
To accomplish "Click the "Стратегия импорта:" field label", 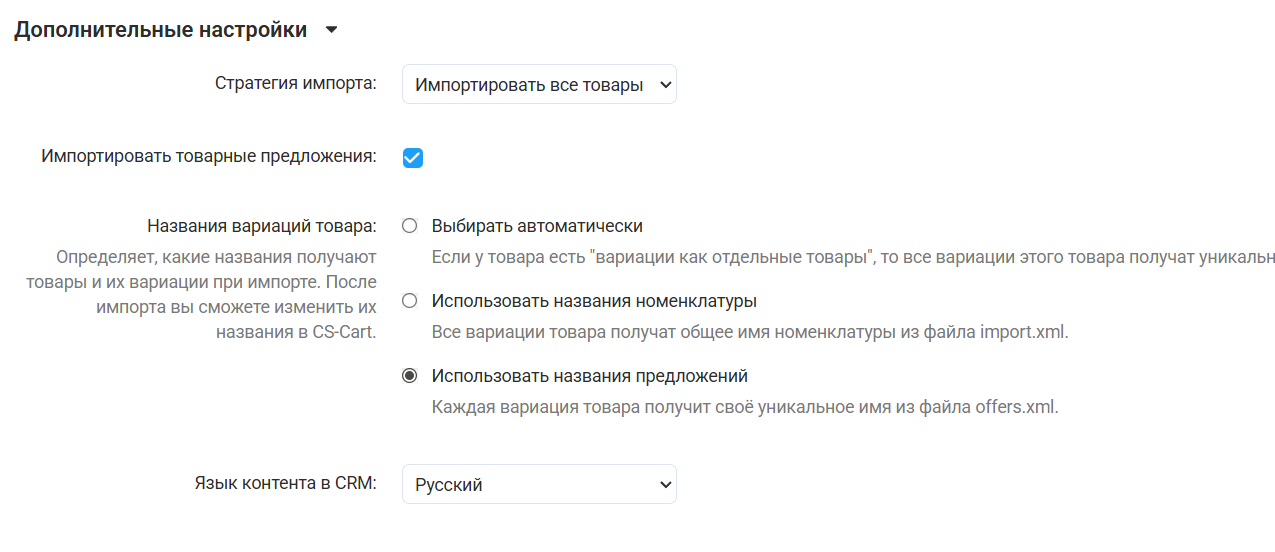I will coord(295,83).
